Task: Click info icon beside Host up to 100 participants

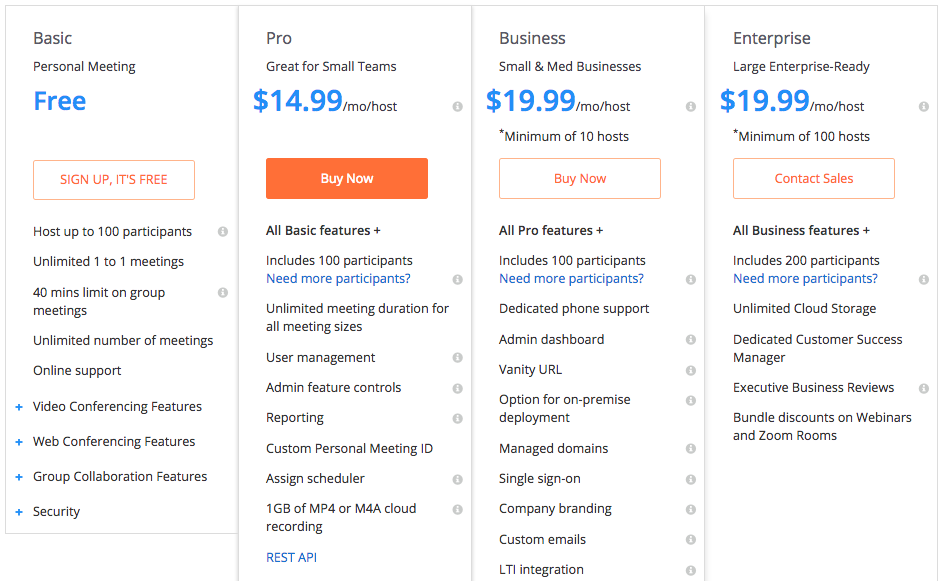Action: [x=223, y=232]
